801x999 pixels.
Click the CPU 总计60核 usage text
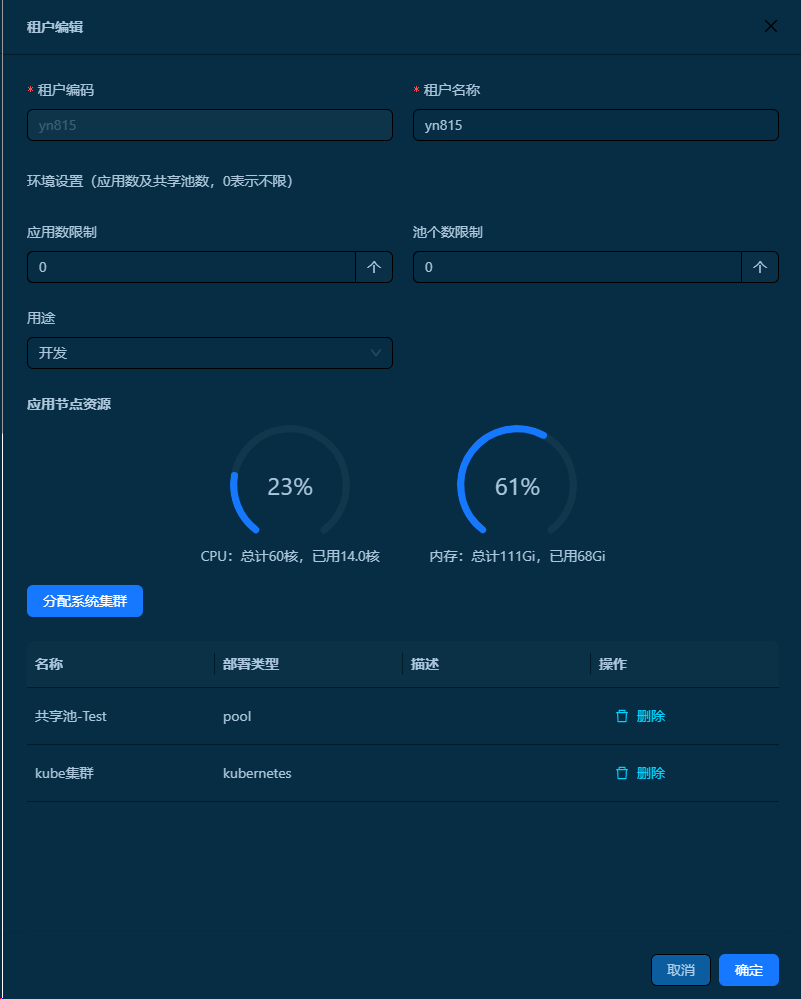tap(290, 556)
